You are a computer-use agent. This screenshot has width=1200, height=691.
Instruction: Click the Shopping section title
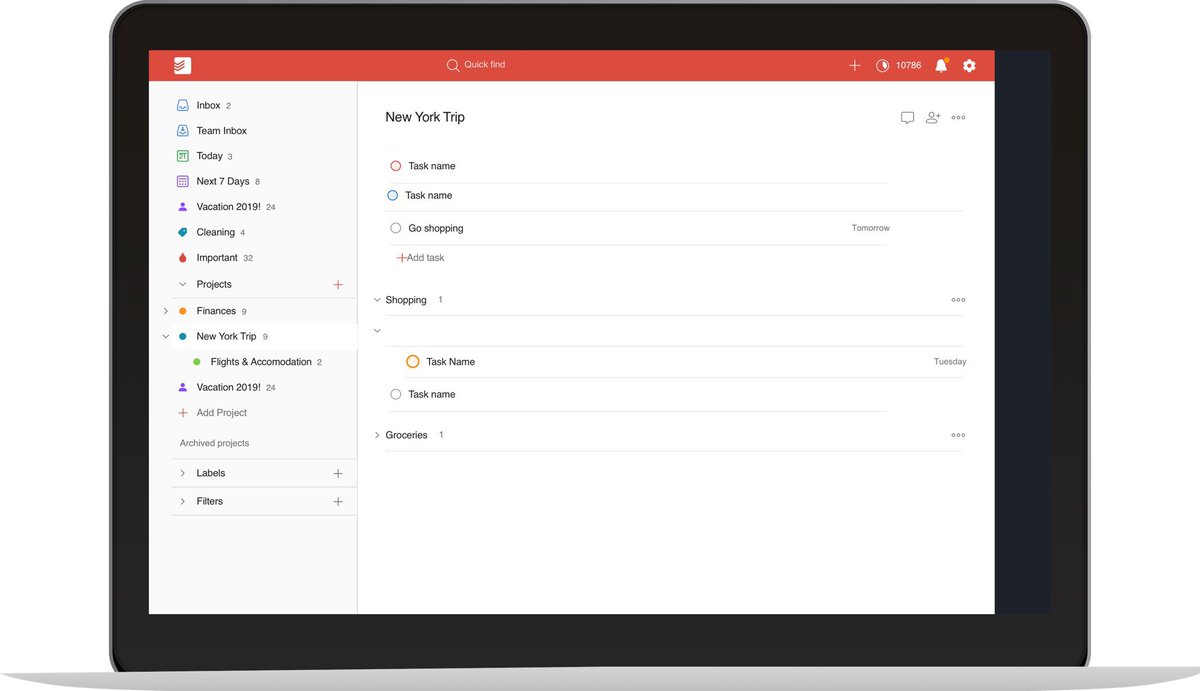tap(406, 300)
